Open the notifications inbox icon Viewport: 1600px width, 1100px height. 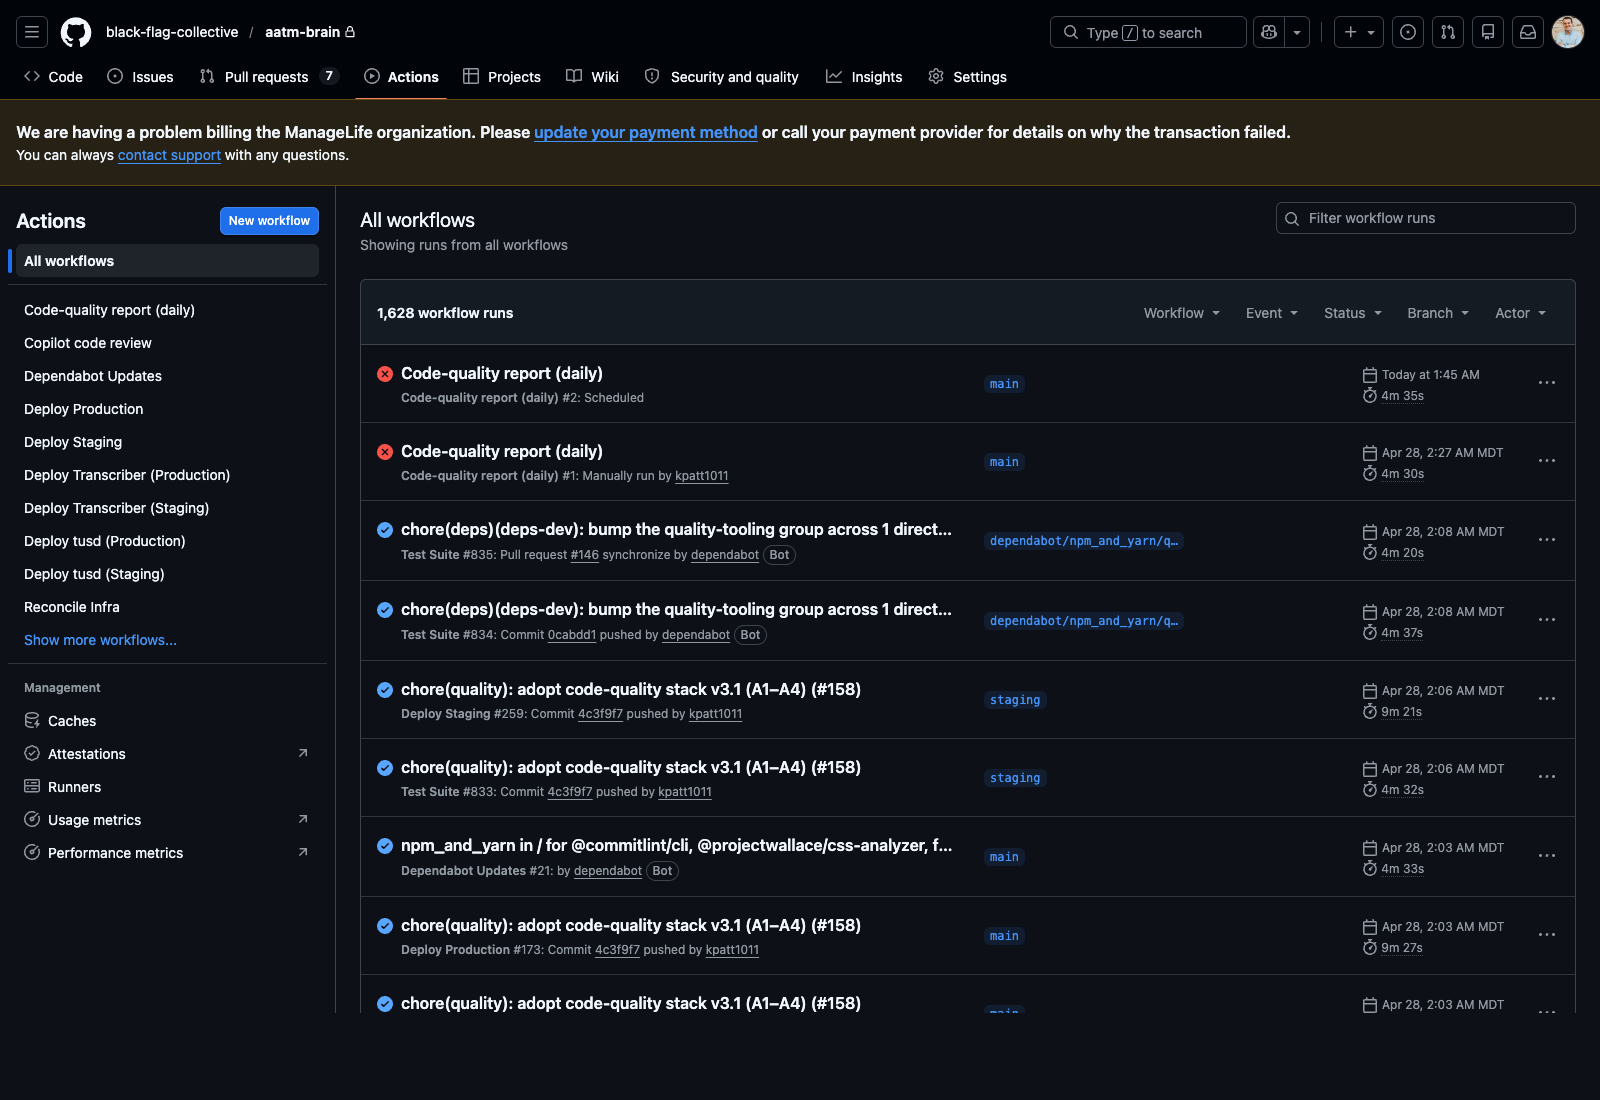click(x=1527, y=31)
